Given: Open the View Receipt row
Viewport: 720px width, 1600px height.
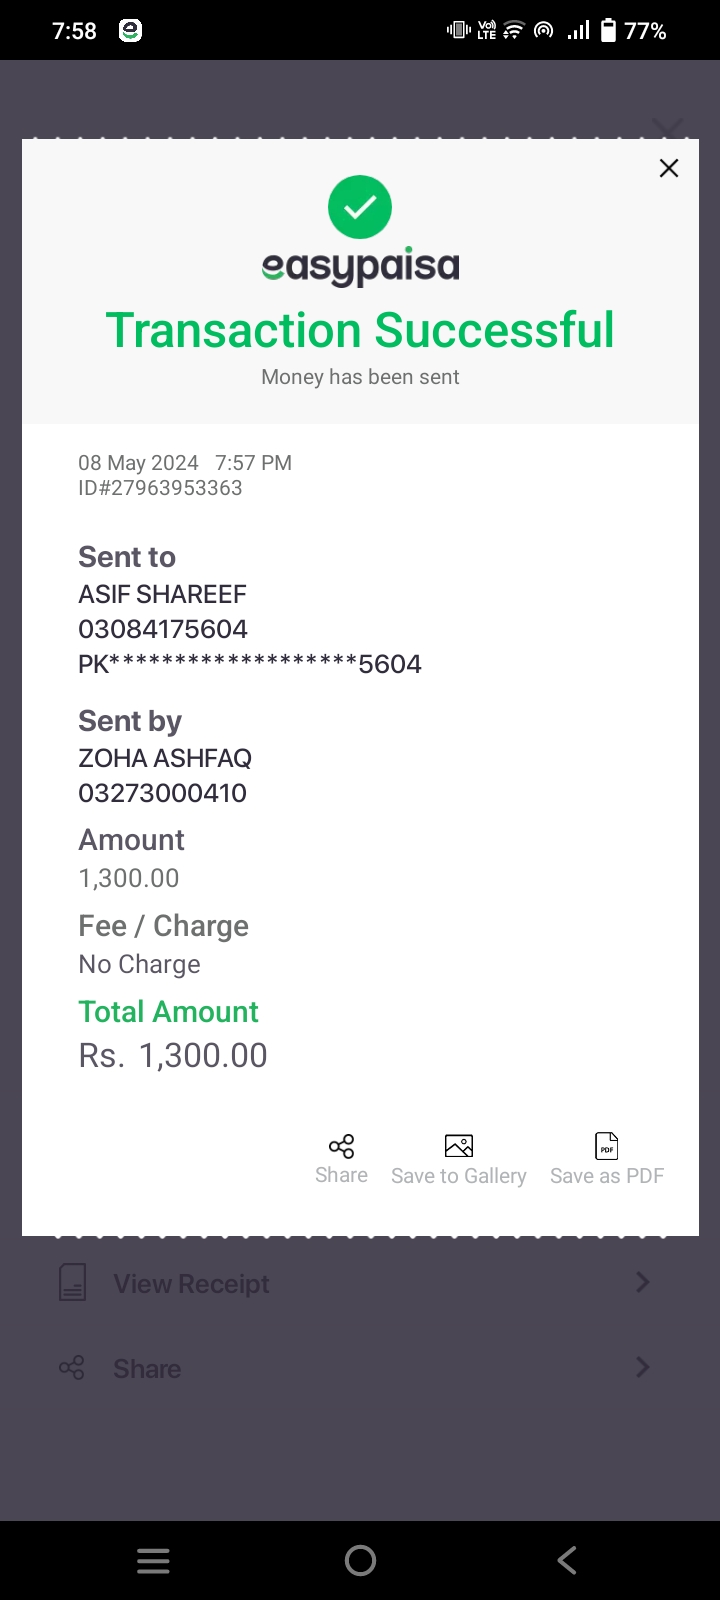Looking at the screenshot, I should (x=360, y=1283).
